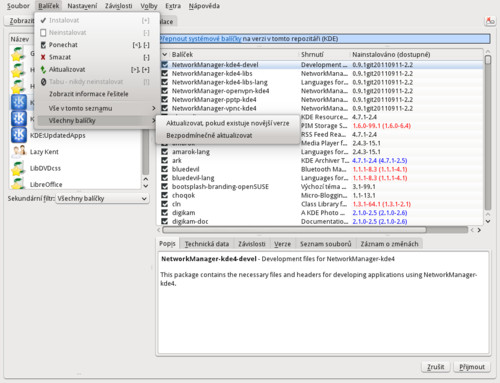The height and width of the screenshot is (383, 500).
Task: Sort by the Shrnutí column header
Action: coord(324,54)
